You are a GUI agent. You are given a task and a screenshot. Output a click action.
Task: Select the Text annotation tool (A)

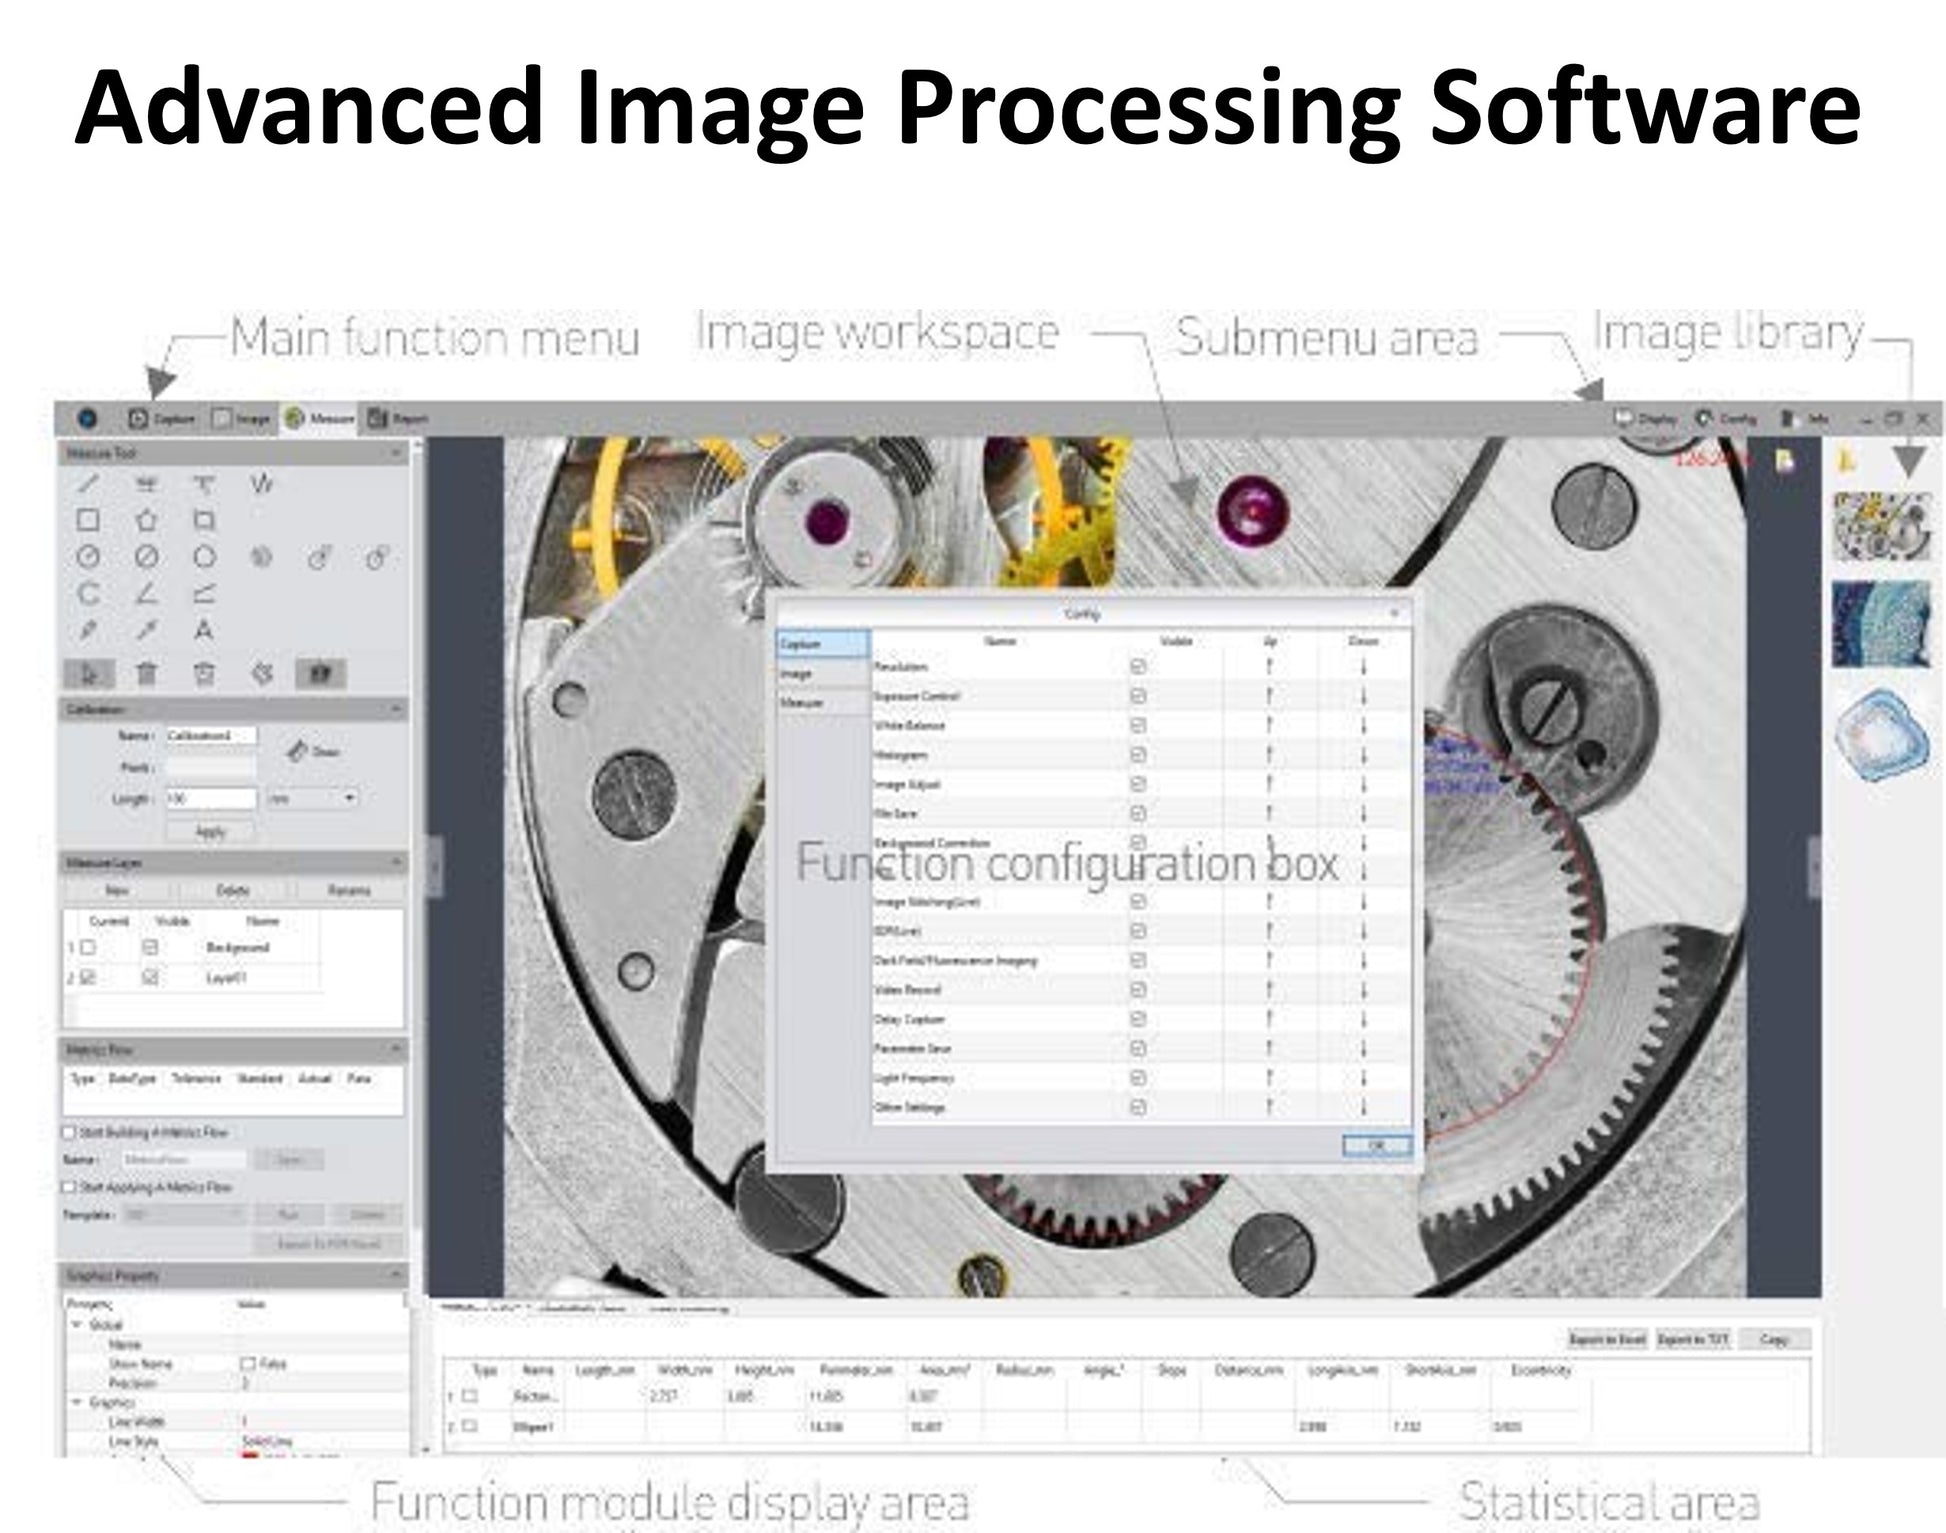204,630
